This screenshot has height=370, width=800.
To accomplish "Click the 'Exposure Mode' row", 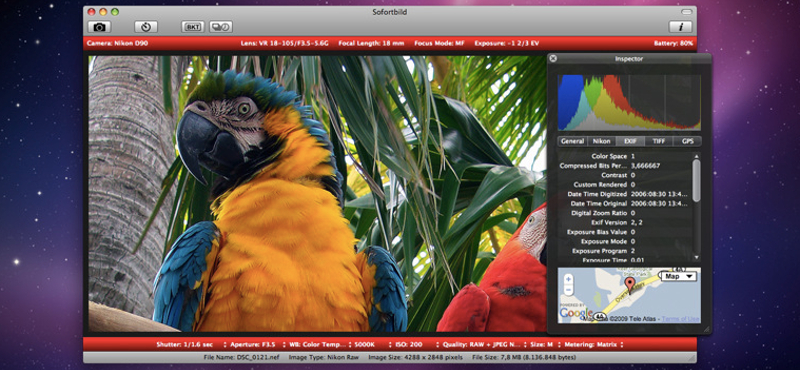I will tap(625, 241).
